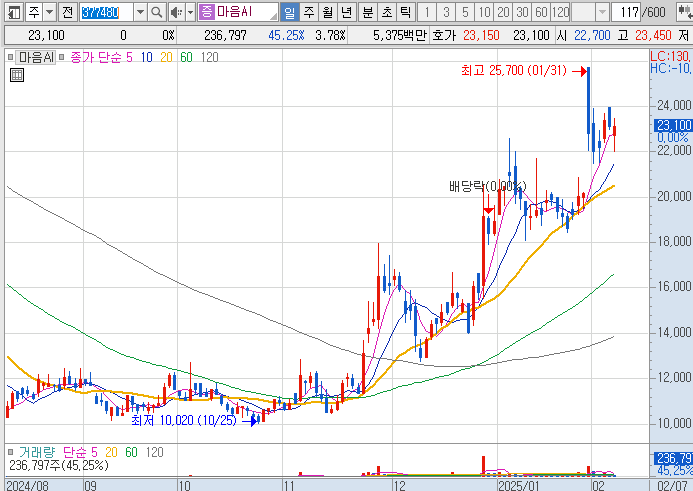Image resolution: width=693 pixels, height=491 pixels.
Task: Select the 일 daily chart period
Action: tap(289, 12)
